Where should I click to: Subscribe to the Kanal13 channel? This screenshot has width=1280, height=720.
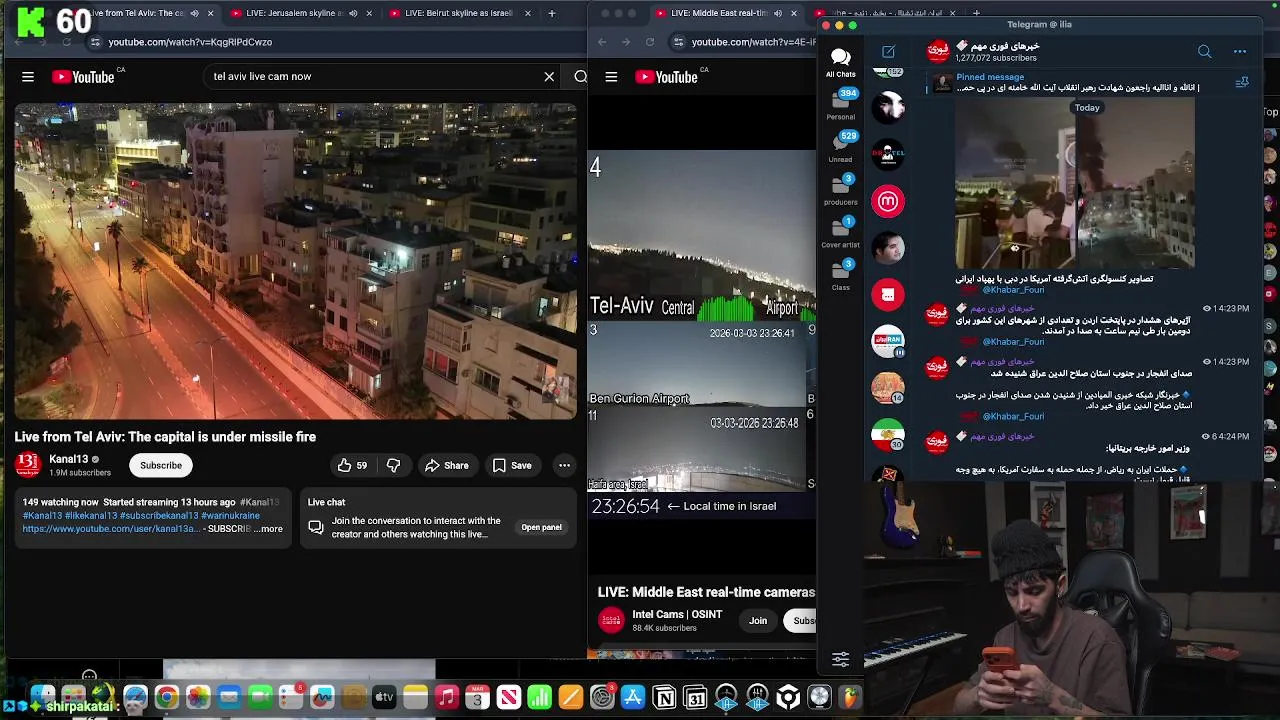click(161, 465)
